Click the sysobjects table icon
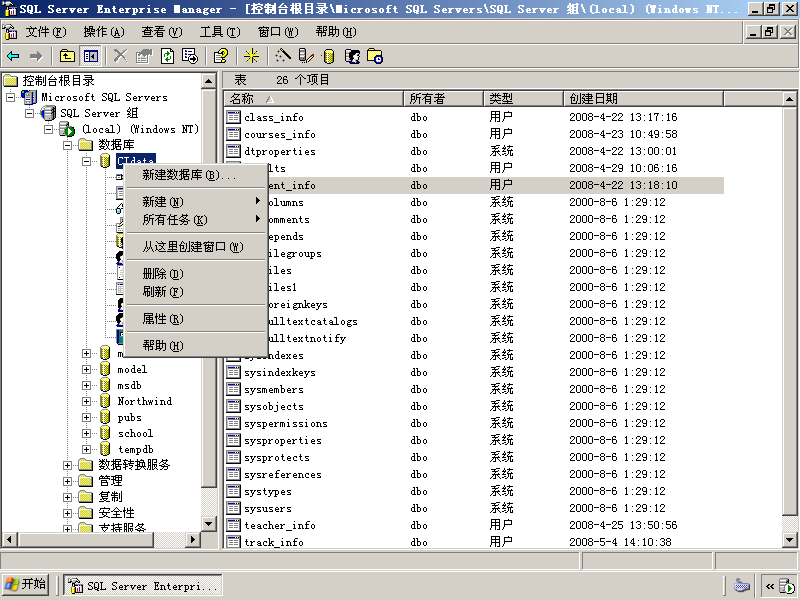Image resolution: width=800 pixels, height=600 pixels. pos(233,406)
